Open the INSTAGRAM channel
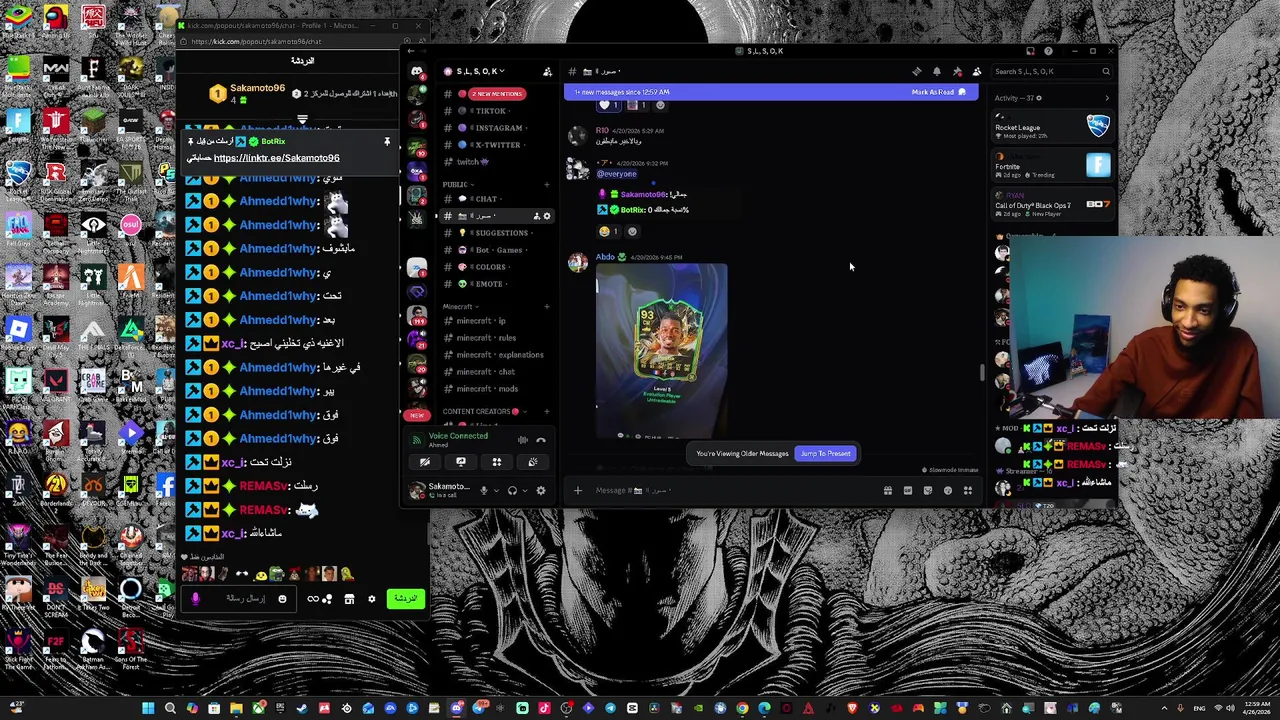The width and height of the screenshot is (1280, 720). pyautogui.click(x=497, y=128)
